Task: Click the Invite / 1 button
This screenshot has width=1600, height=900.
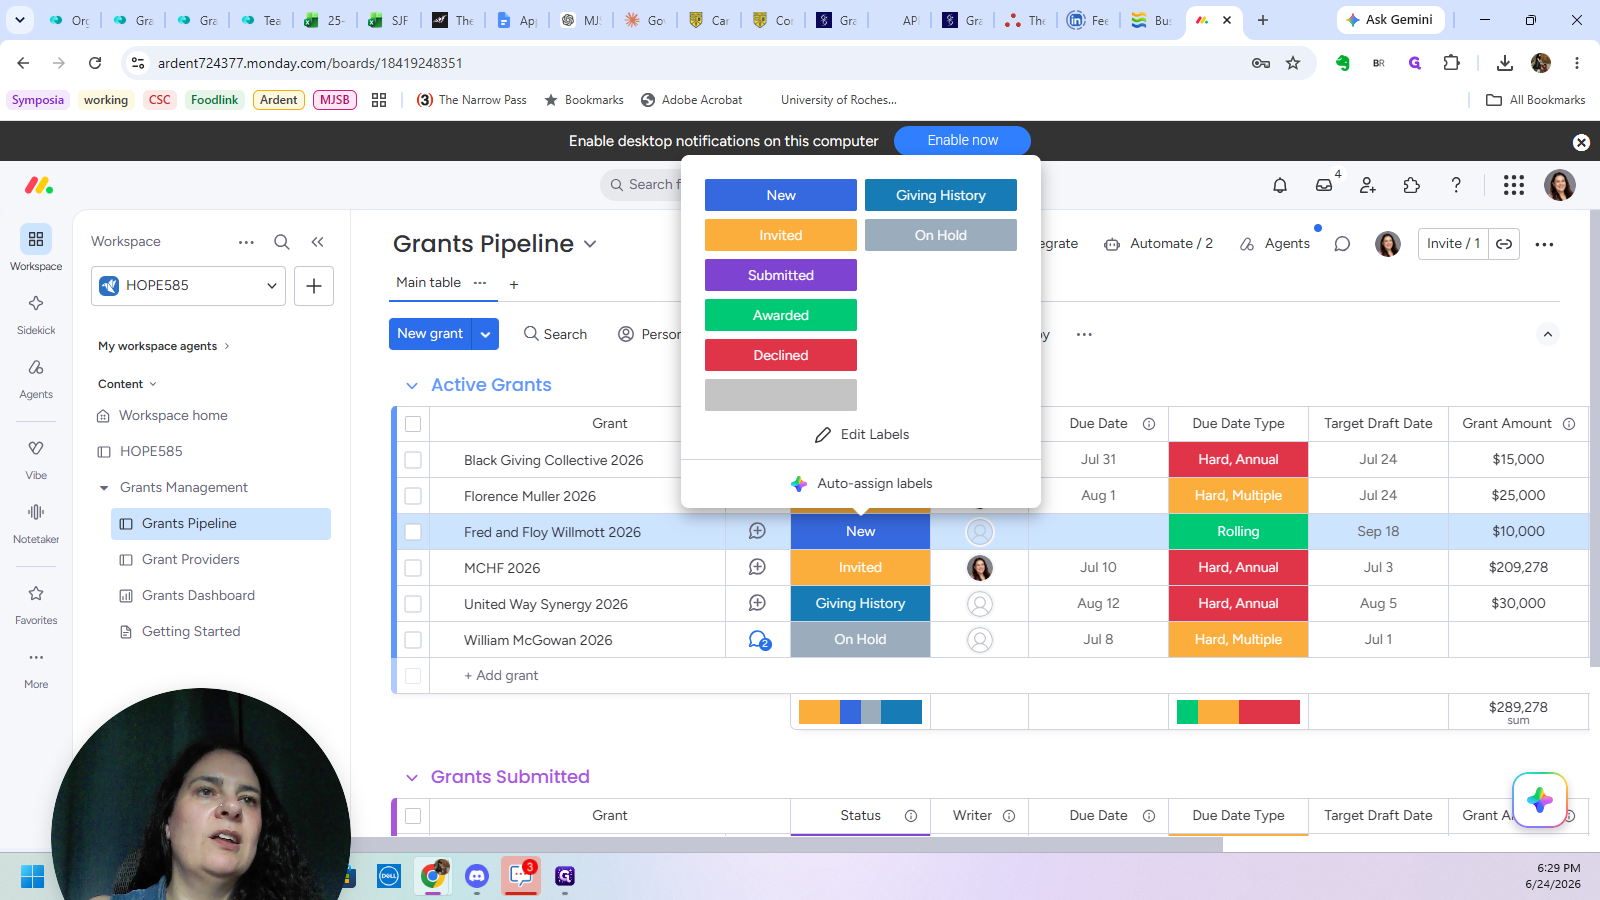Action: point(1453,244)
